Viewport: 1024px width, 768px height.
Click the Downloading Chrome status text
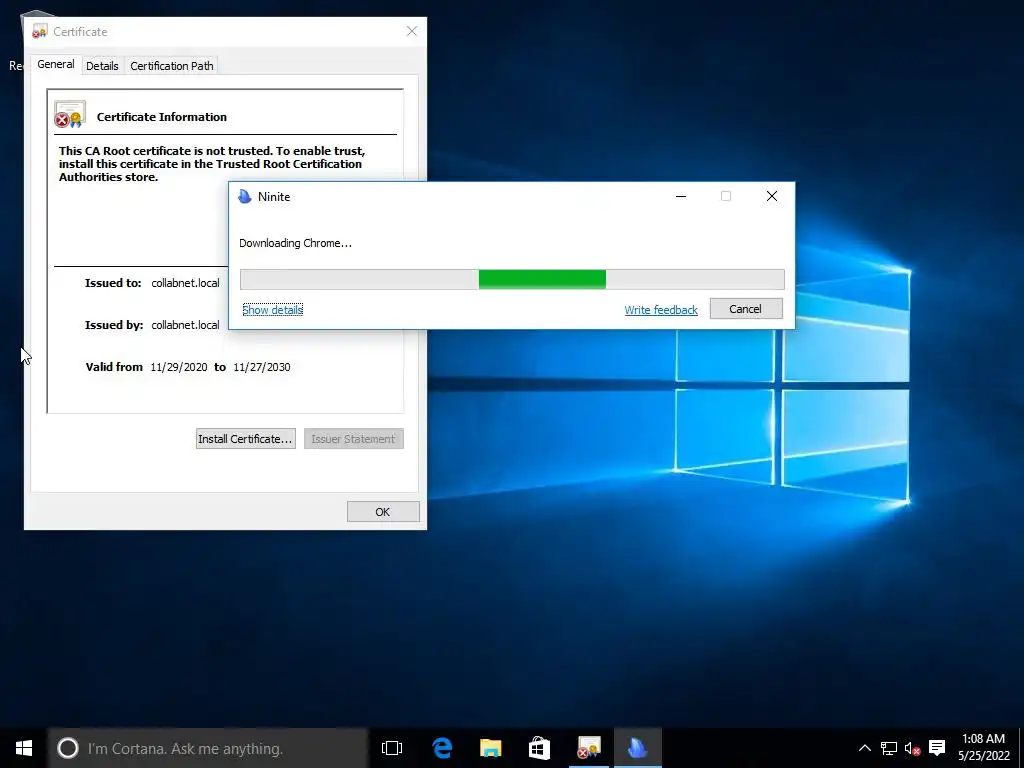[295, 243]
